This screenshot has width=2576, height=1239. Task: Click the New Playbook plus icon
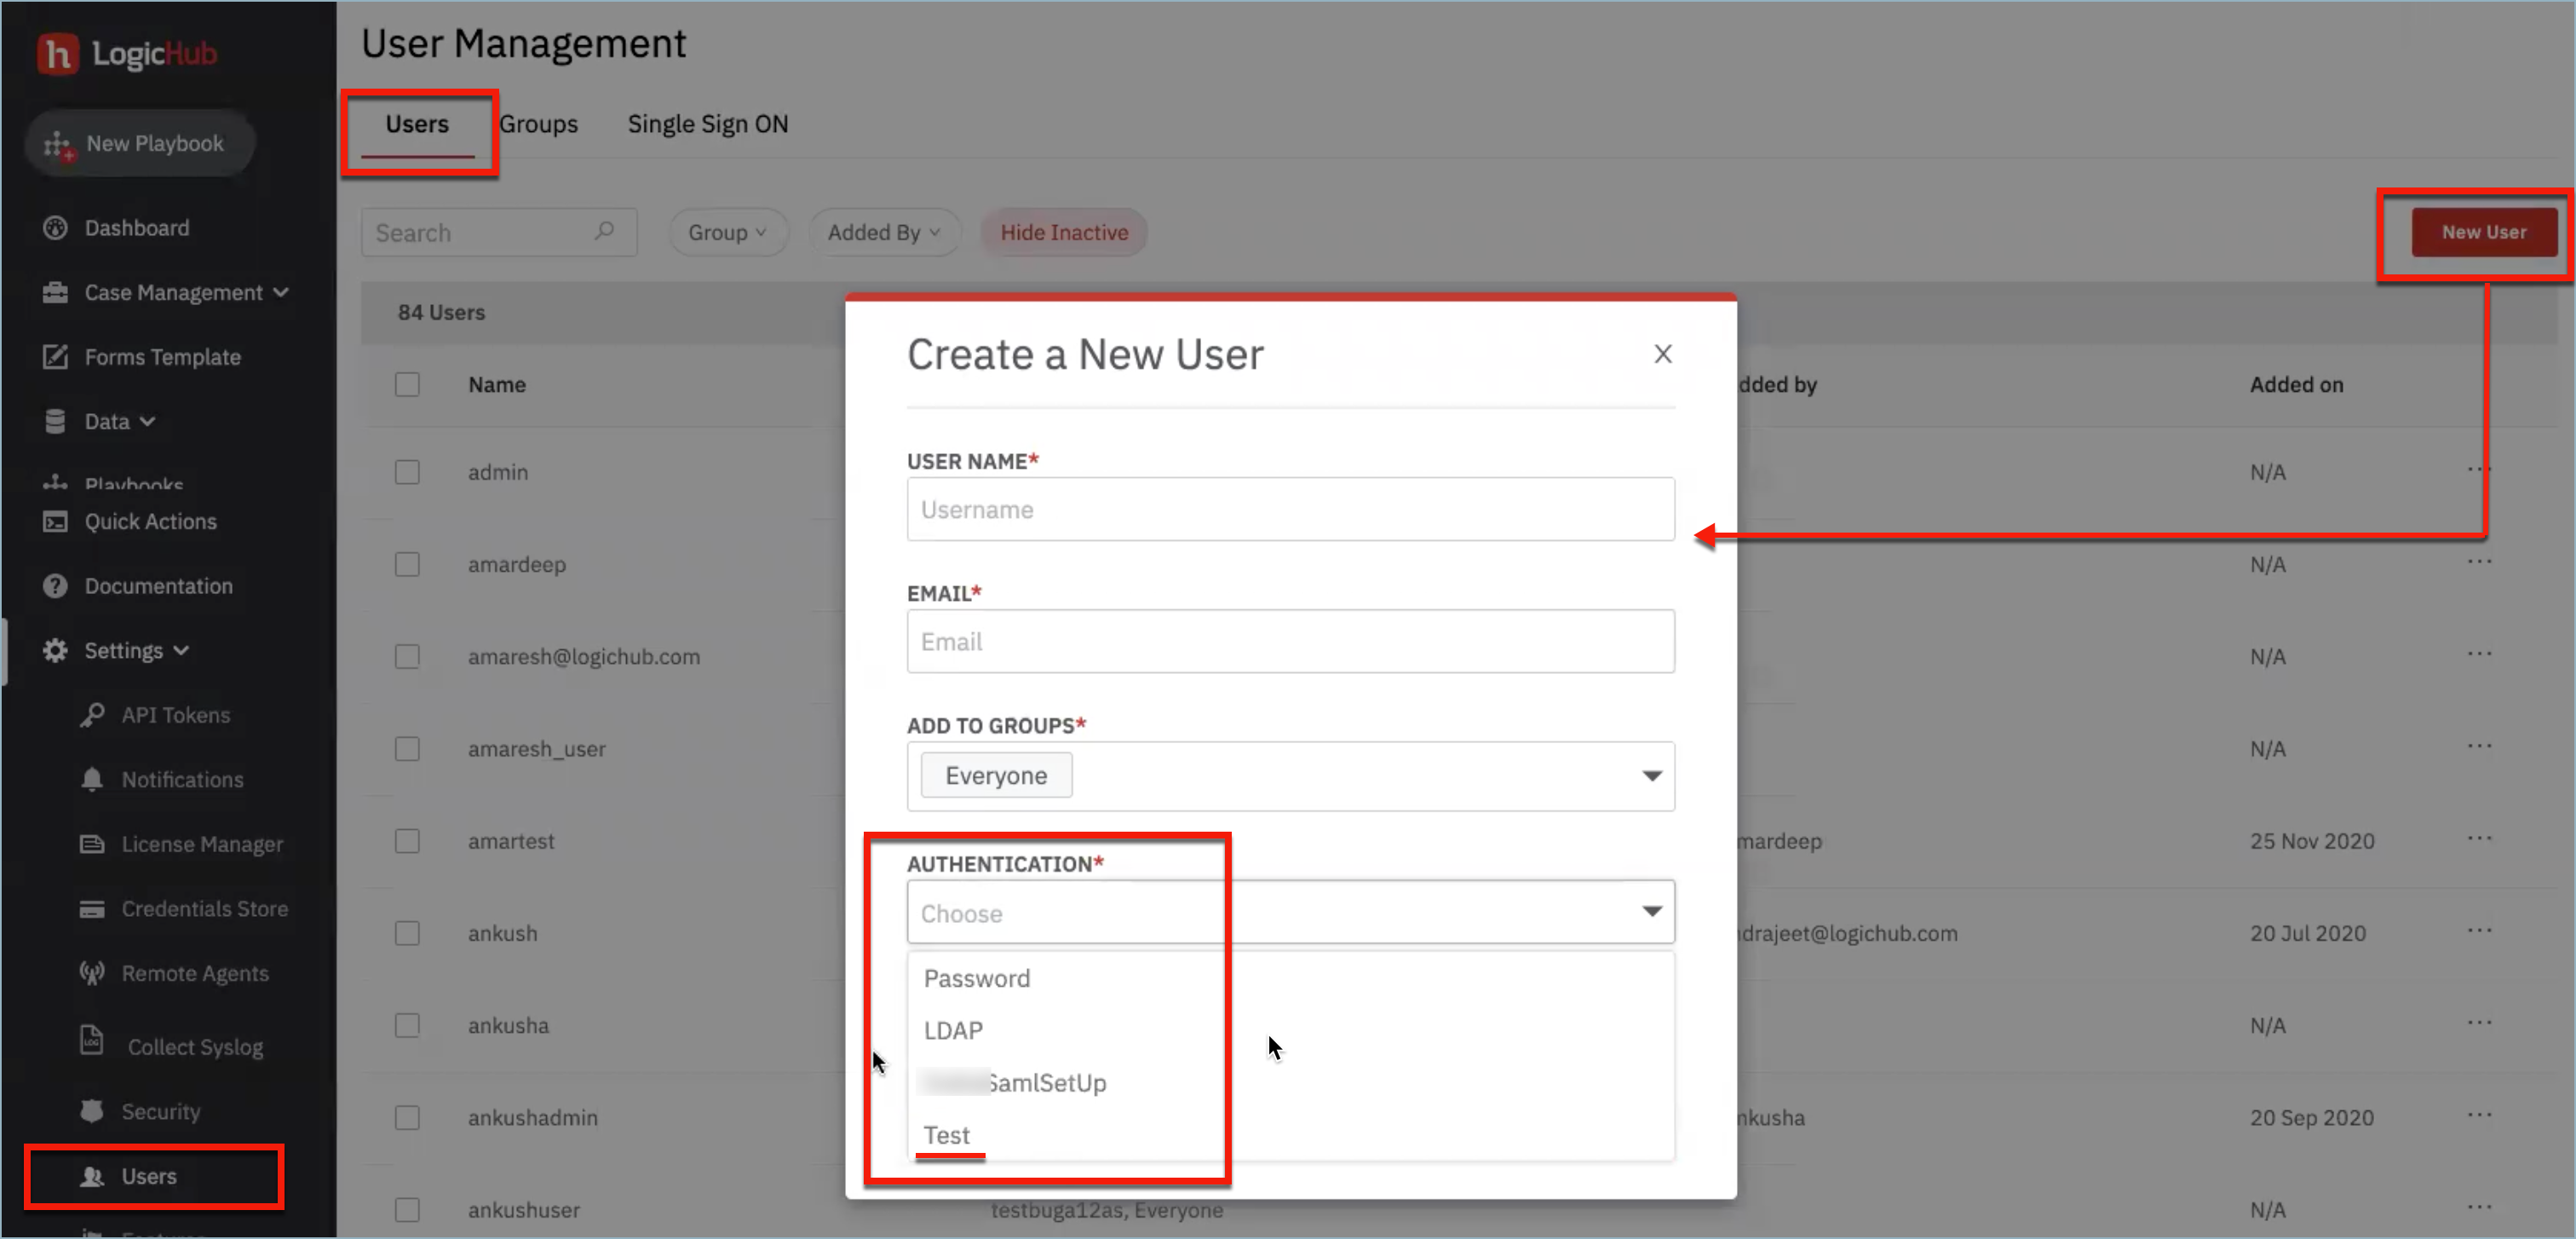pyautogui.click(x=58, y=145)
